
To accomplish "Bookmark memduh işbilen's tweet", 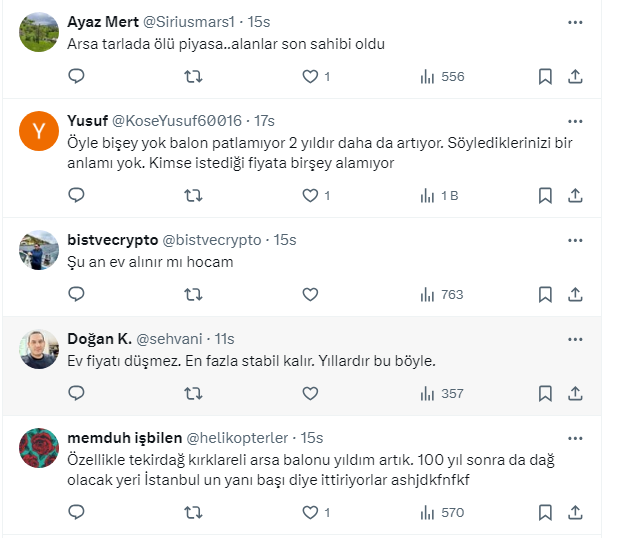I will coord(545,512).
